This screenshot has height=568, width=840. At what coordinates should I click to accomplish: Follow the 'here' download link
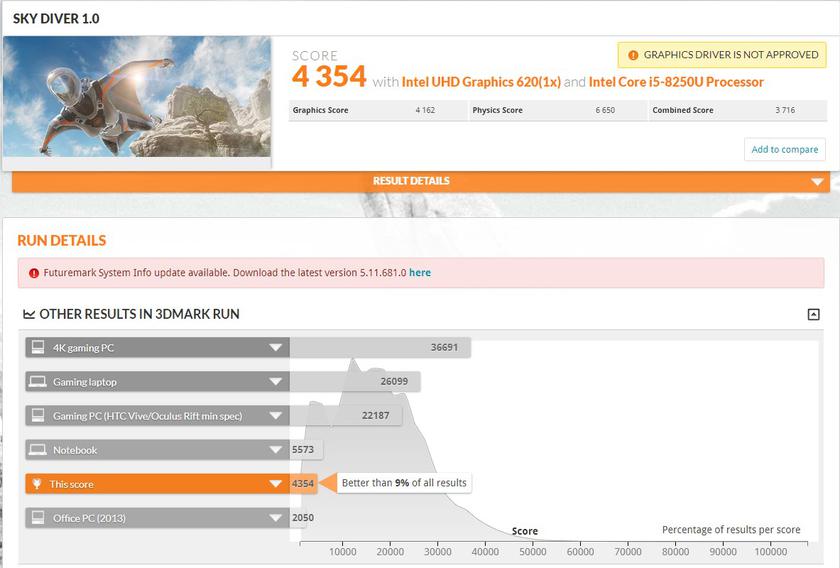[x=420, y=273]
